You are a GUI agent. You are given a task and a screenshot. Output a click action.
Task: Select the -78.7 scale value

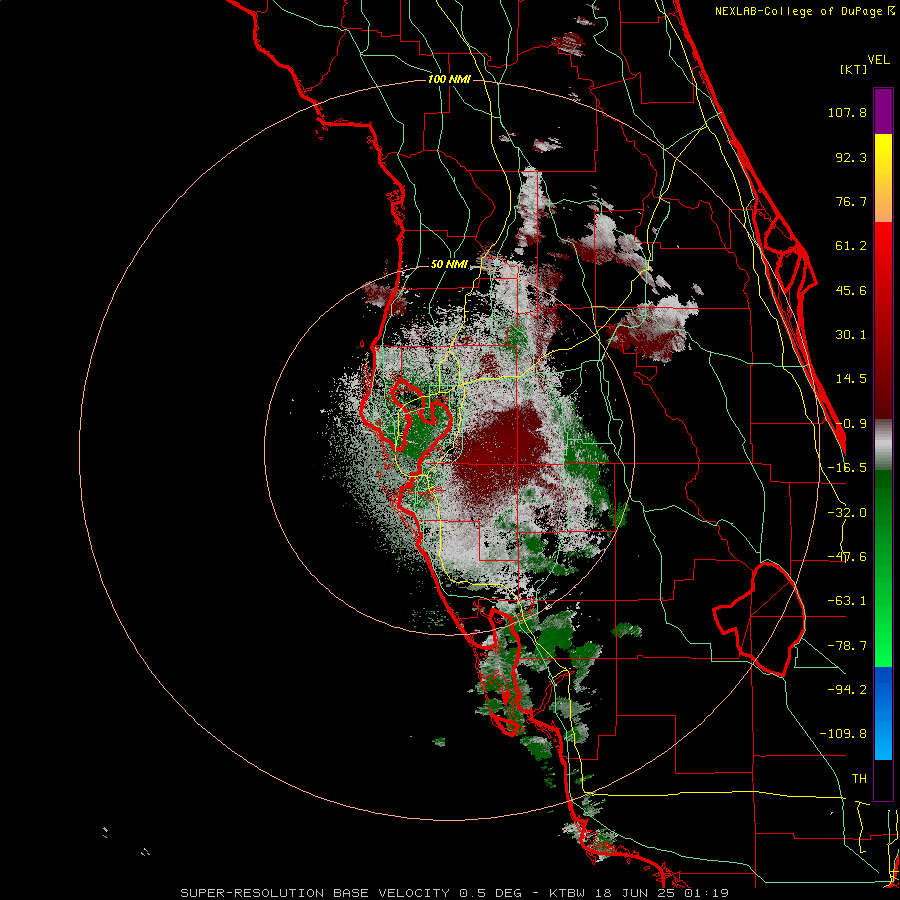tap(847, 646)
